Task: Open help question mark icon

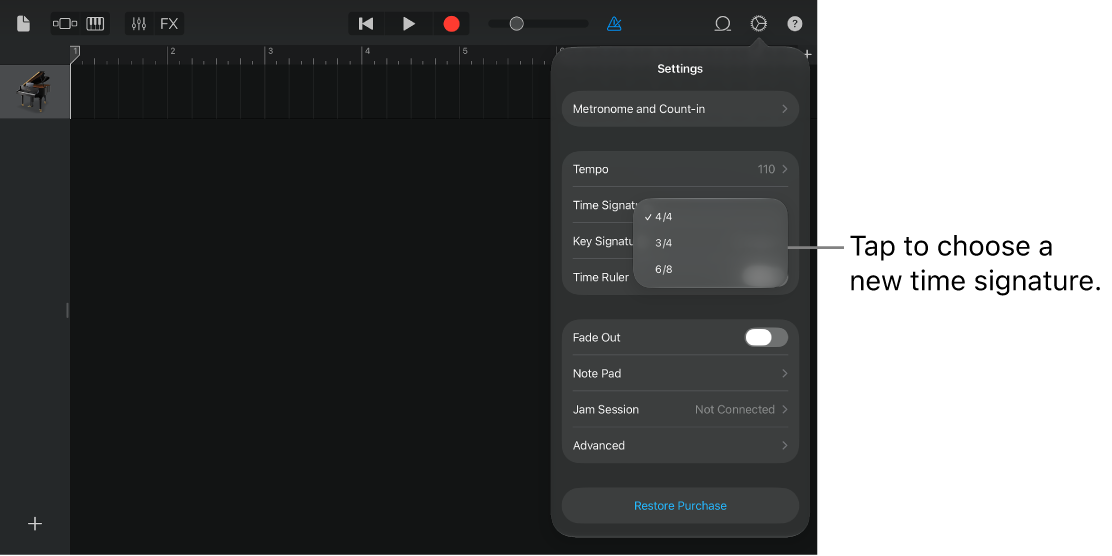Action: (x=795, y=23)
